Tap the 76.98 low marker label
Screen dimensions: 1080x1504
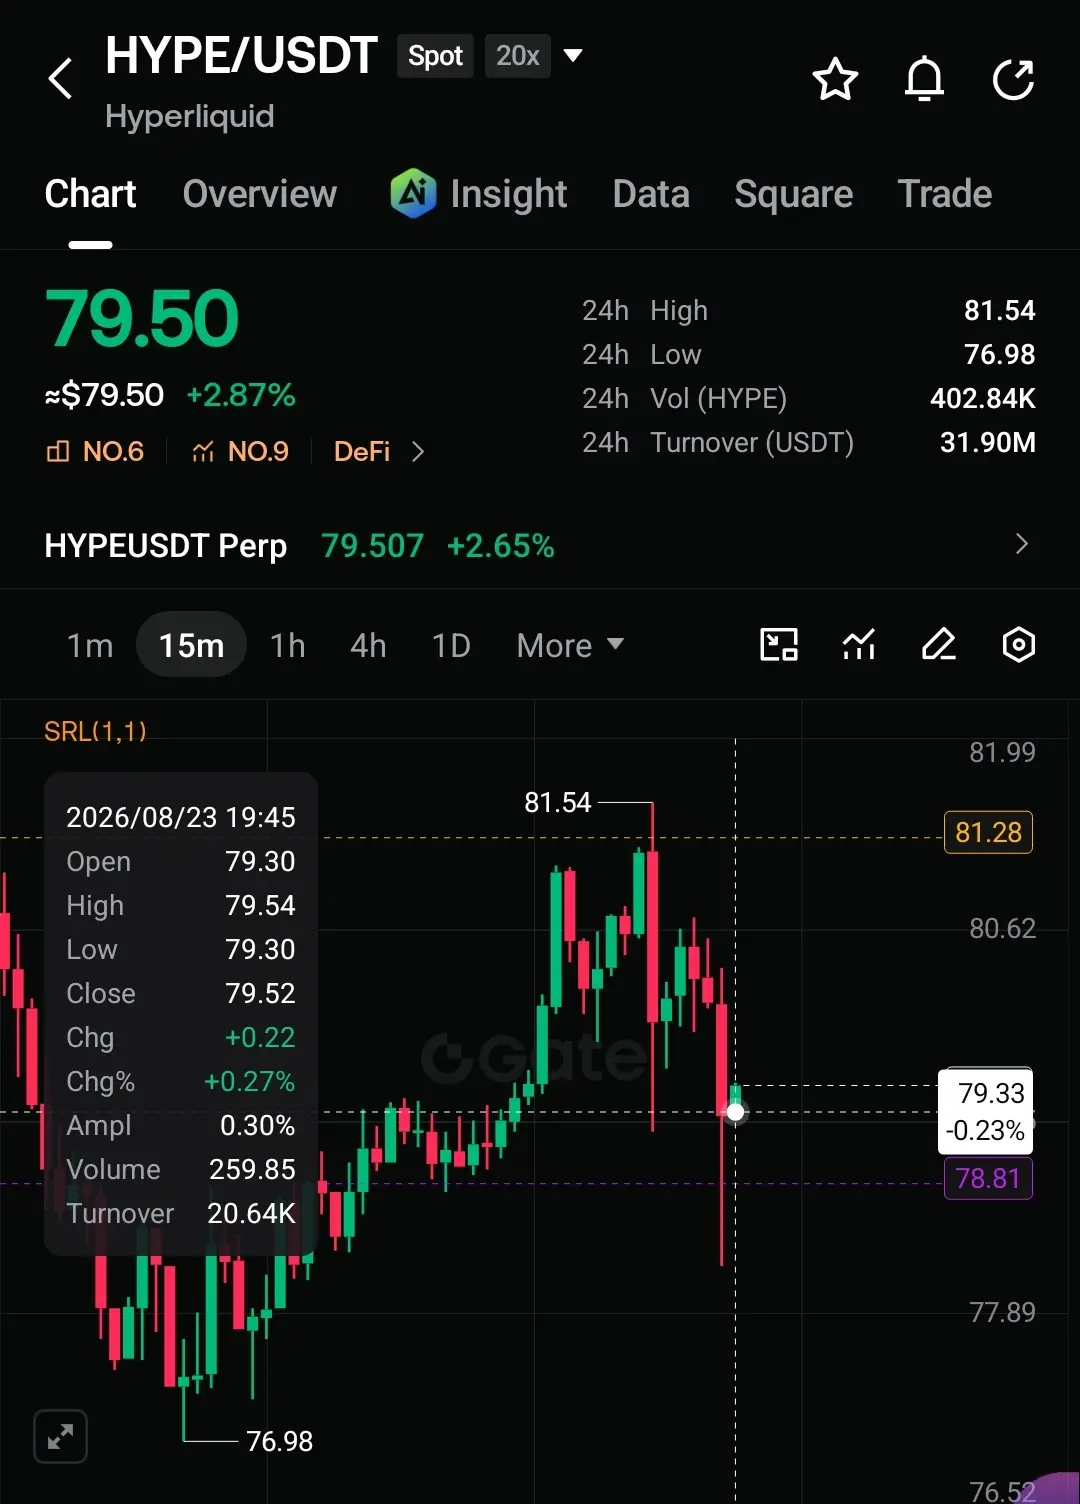[280, 1441]
